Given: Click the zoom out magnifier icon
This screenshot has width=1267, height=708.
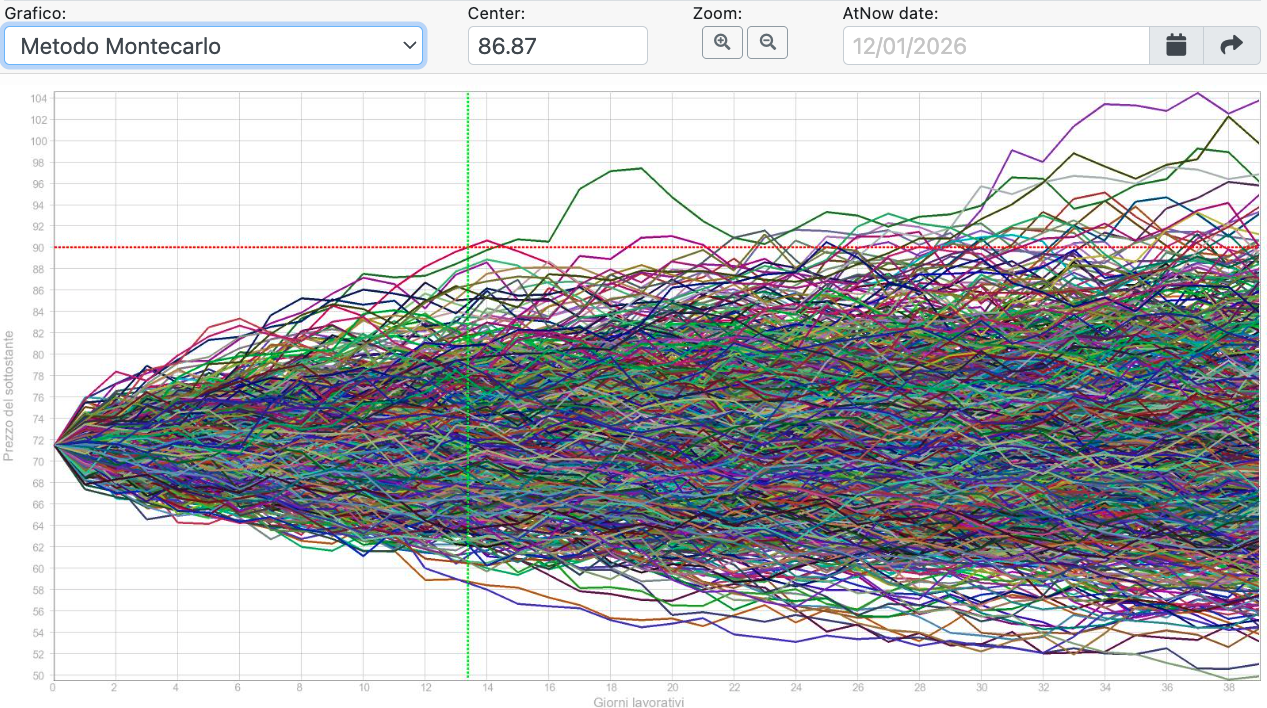Looking at the screenshot, I should pyautogui.click(x=767, y=43).
